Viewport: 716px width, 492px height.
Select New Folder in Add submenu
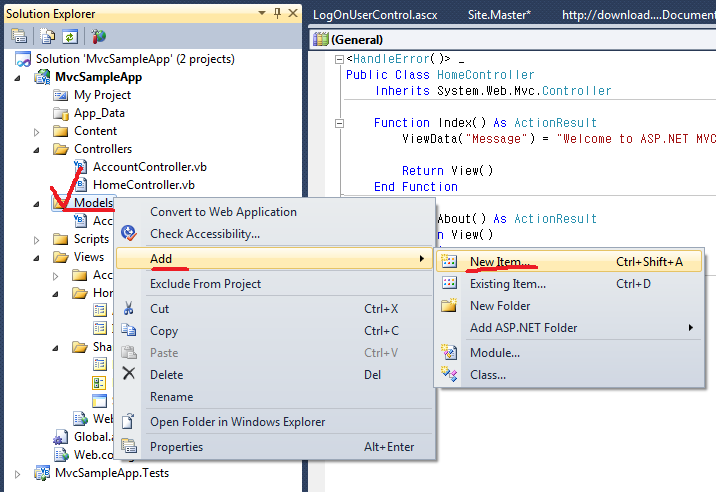[x=569, y=305]
